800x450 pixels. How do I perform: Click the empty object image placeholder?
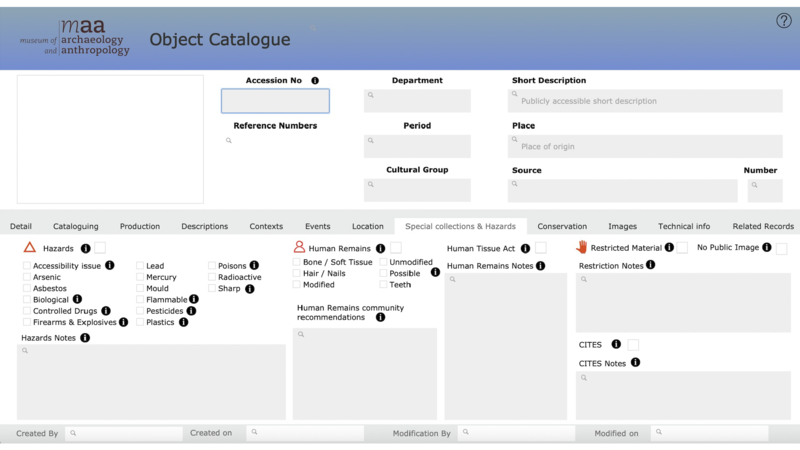click(x=110, y=139)
